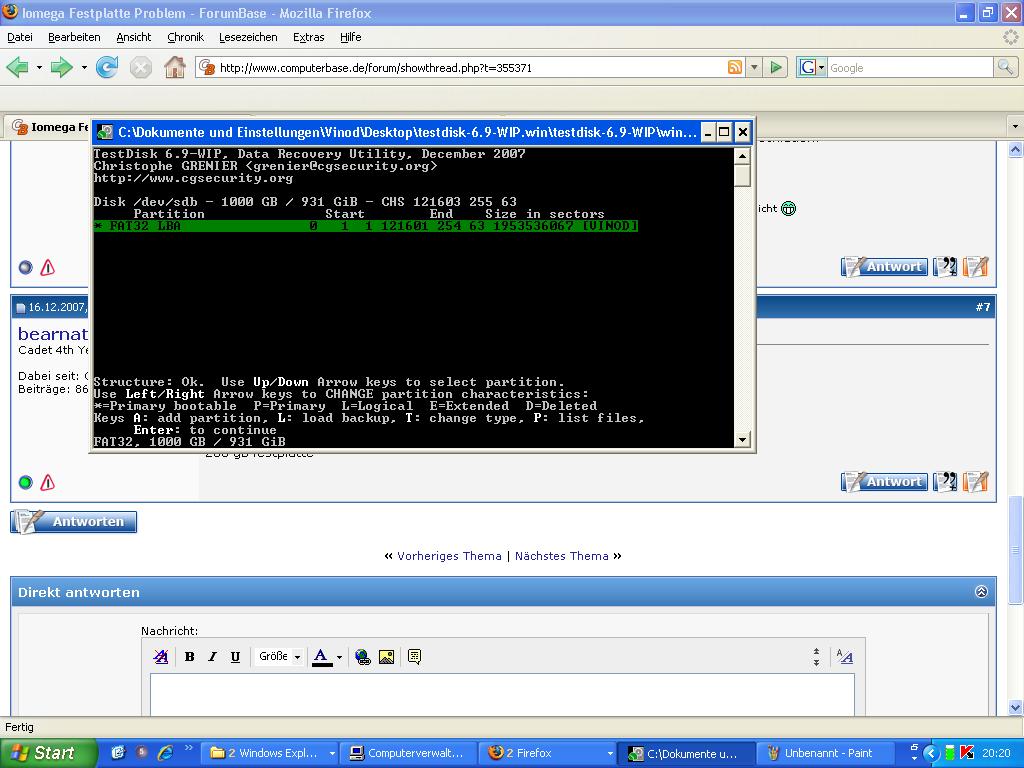Image resolution: width=1024 pixels, height=768 pixels.
Task: Open the Ansicht menu
Action: (x=134, y=37)
